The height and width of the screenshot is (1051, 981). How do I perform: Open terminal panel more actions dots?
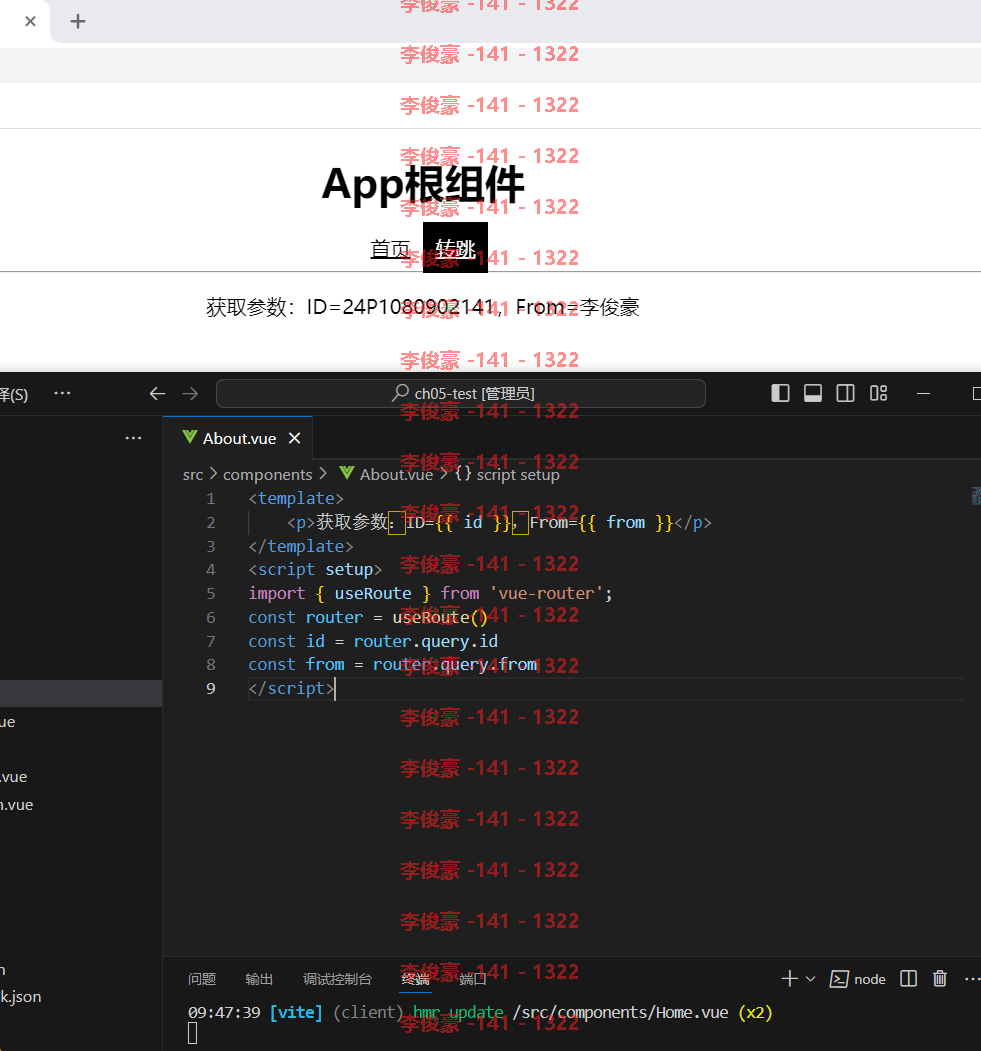972,979
